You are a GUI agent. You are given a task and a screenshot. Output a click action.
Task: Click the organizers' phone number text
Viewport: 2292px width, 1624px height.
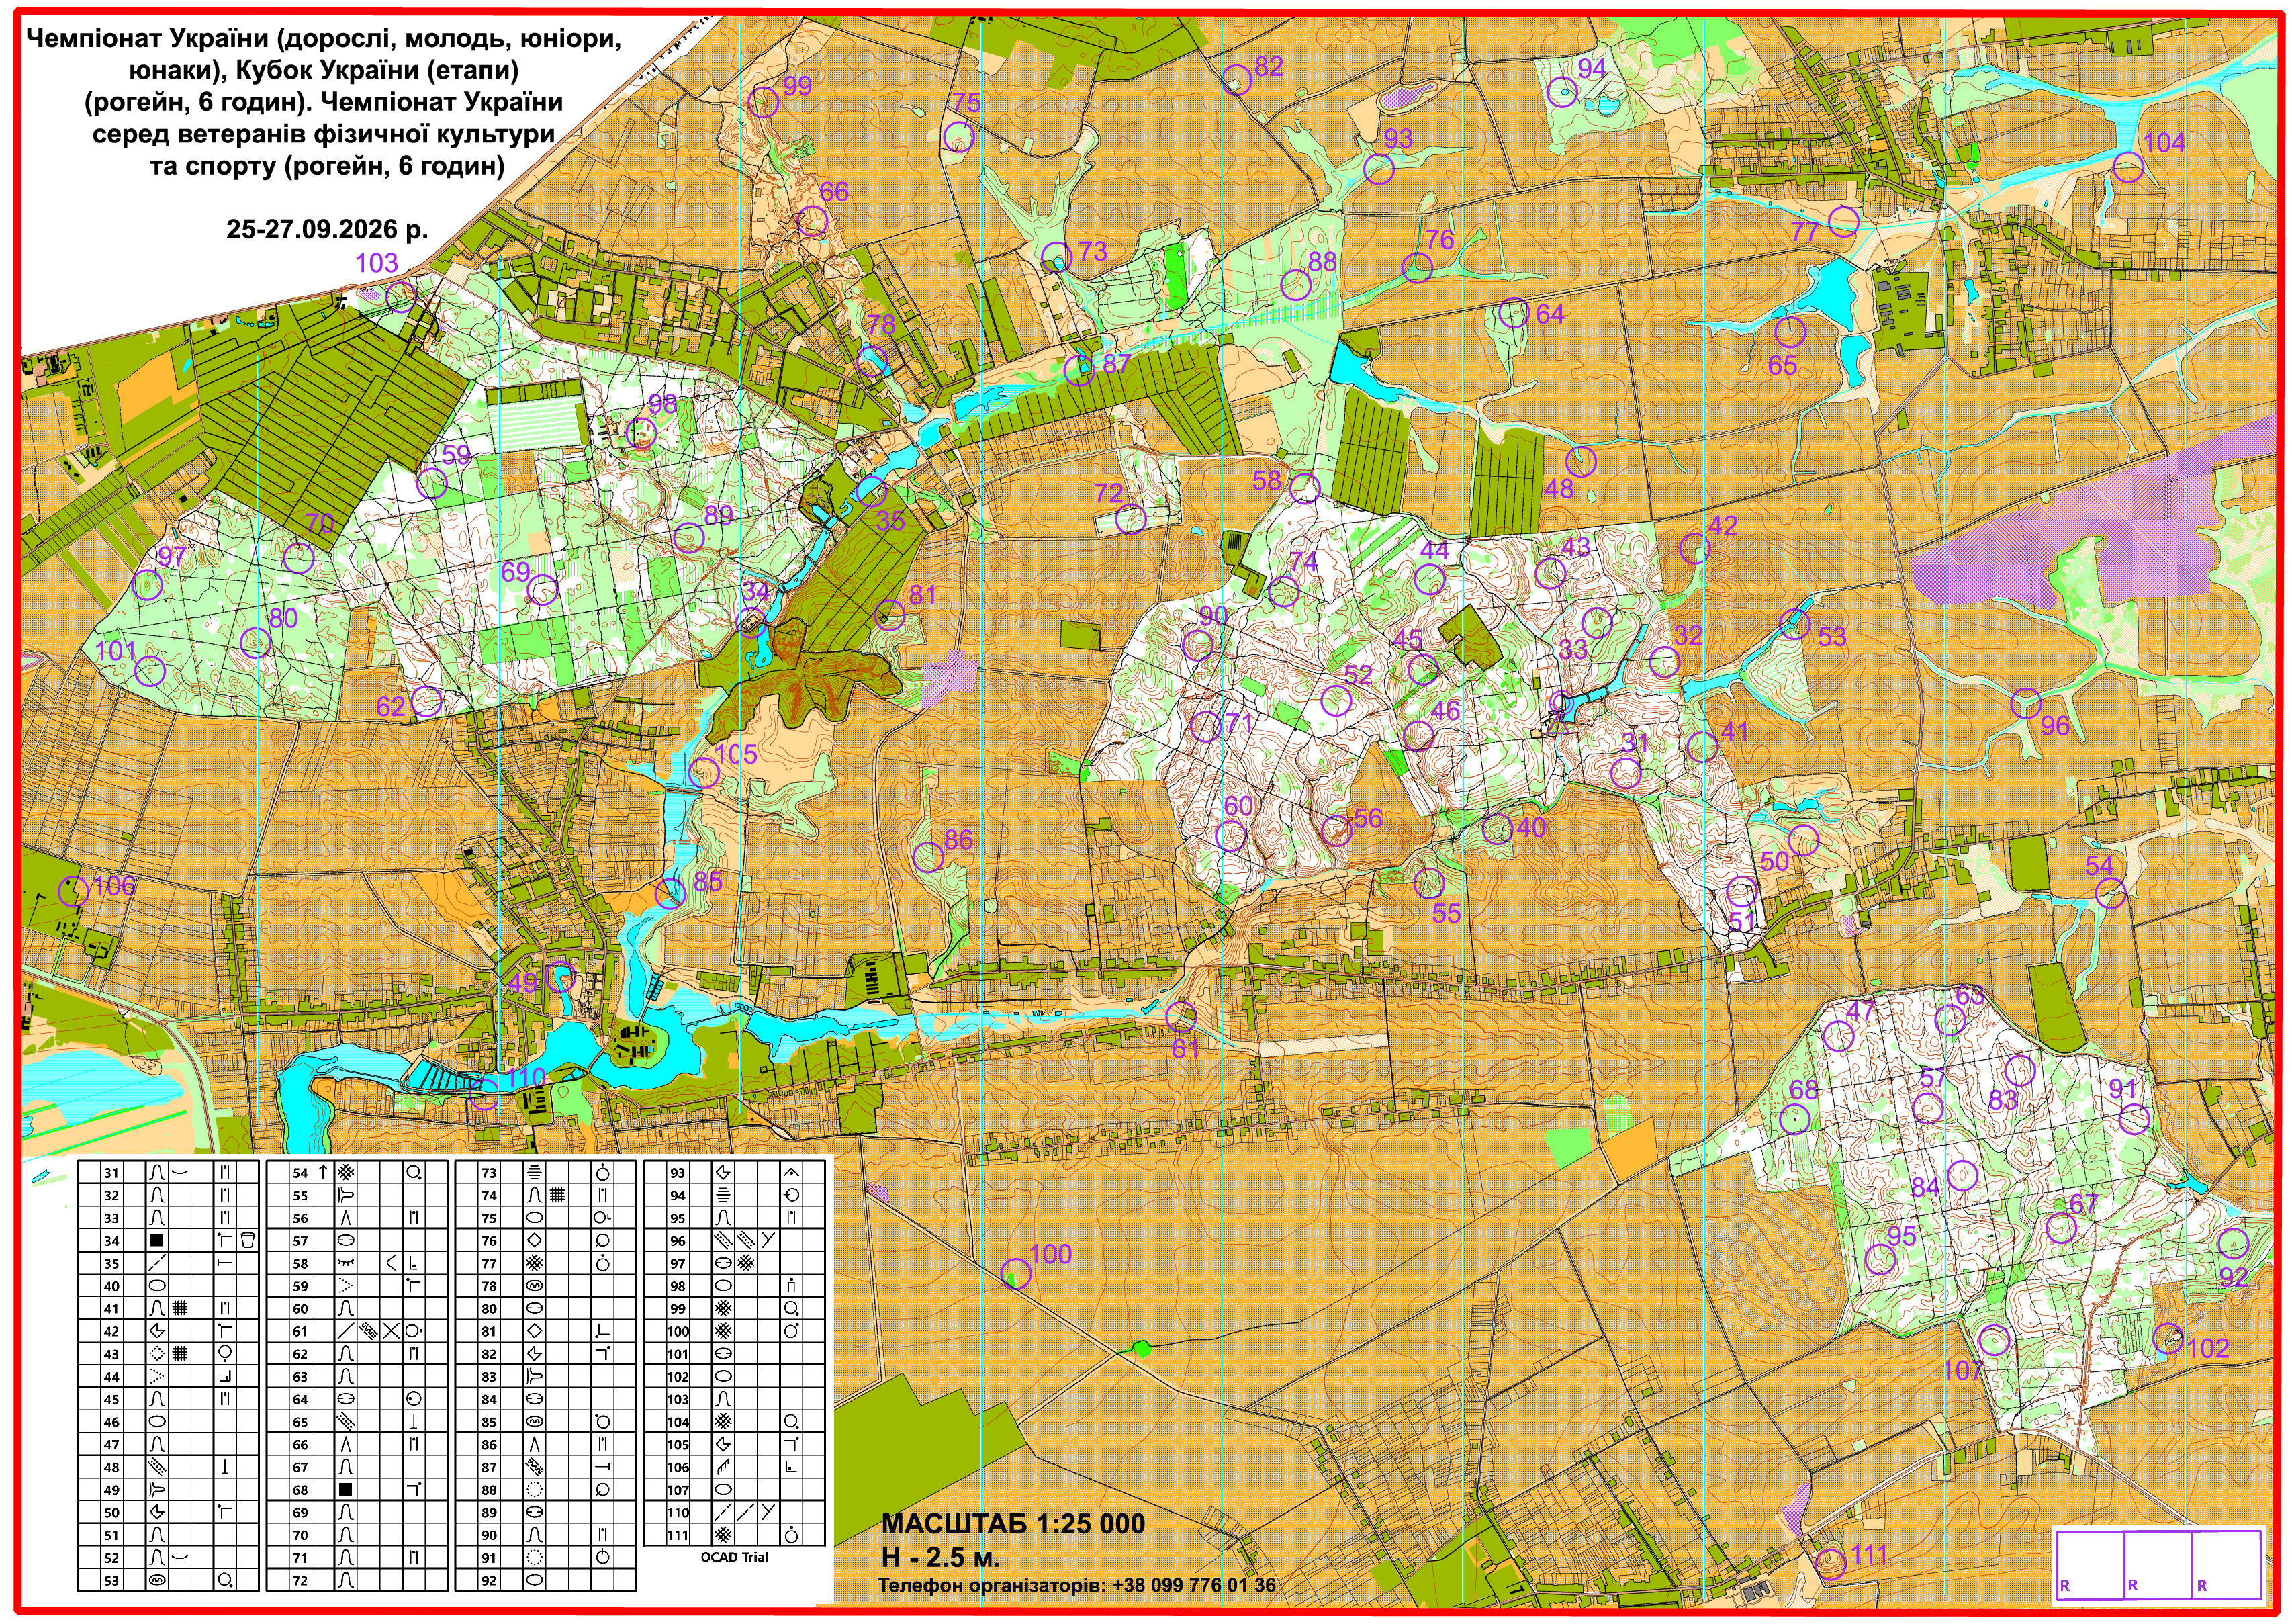[1077, 1585]
